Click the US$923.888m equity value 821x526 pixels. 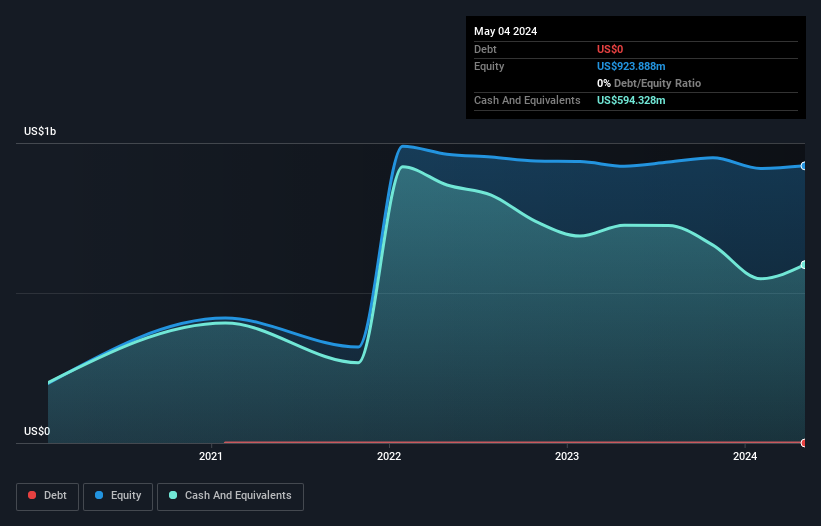[x=631, y=66]
